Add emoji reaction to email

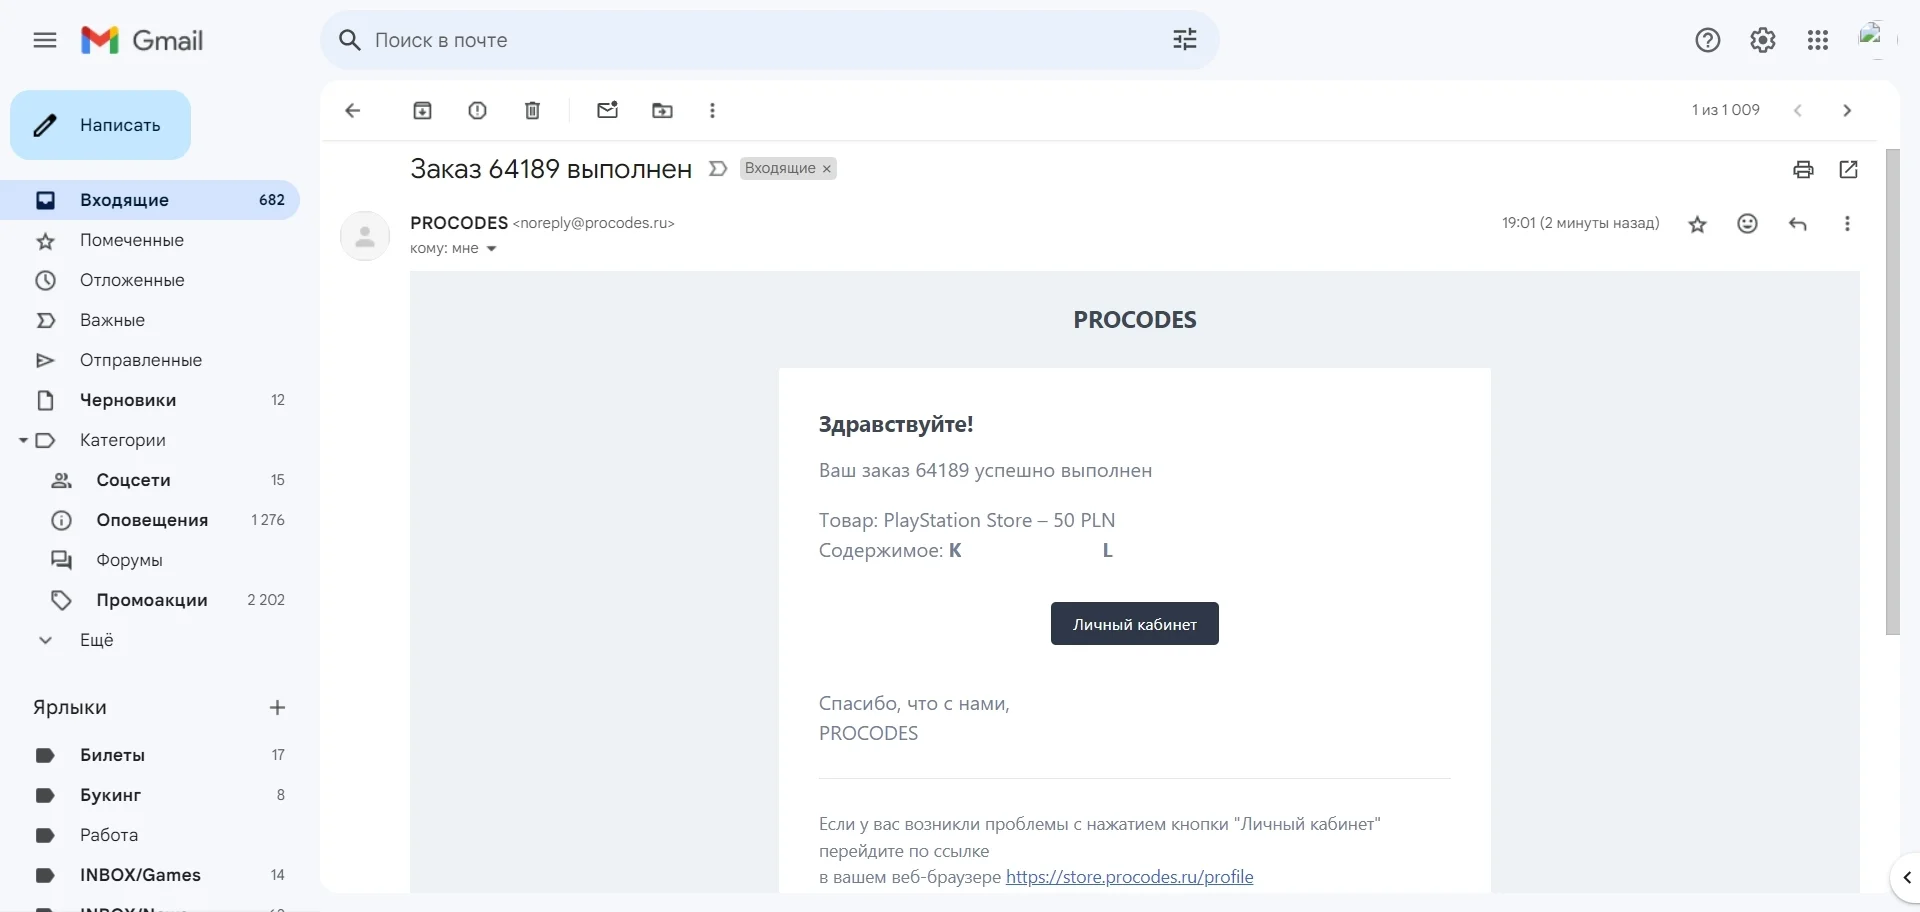1748,224
